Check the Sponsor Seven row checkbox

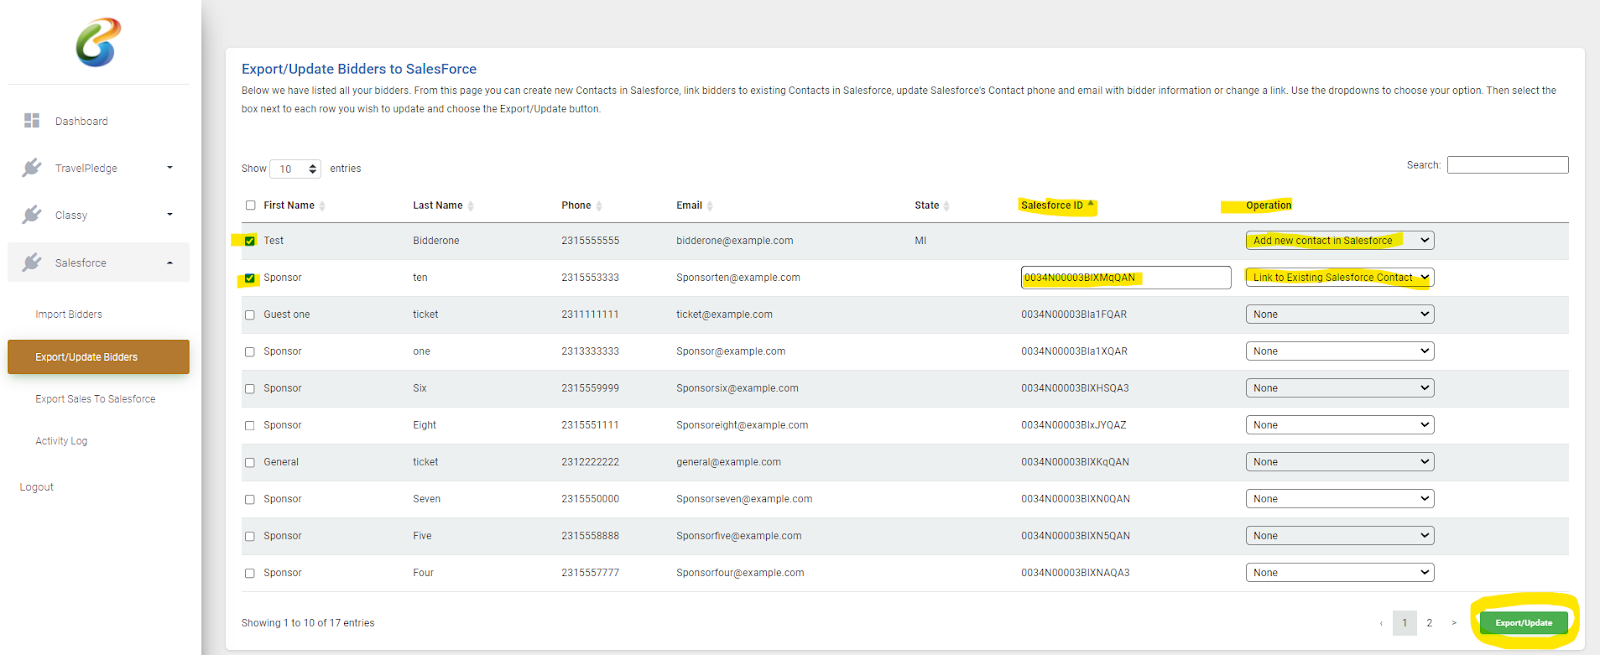pyautogui.click(x=250, y=500)
